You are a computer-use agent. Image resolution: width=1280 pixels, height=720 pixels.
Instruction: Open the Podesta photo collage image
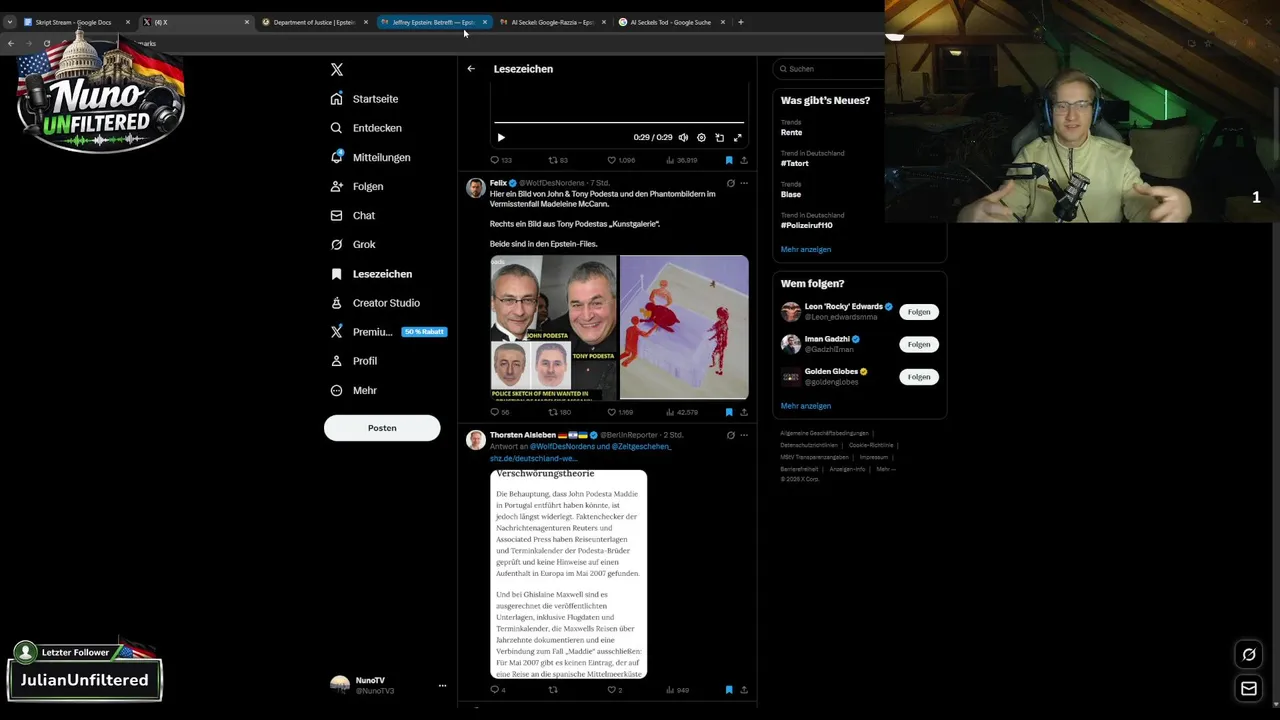[x=554, y=327]
